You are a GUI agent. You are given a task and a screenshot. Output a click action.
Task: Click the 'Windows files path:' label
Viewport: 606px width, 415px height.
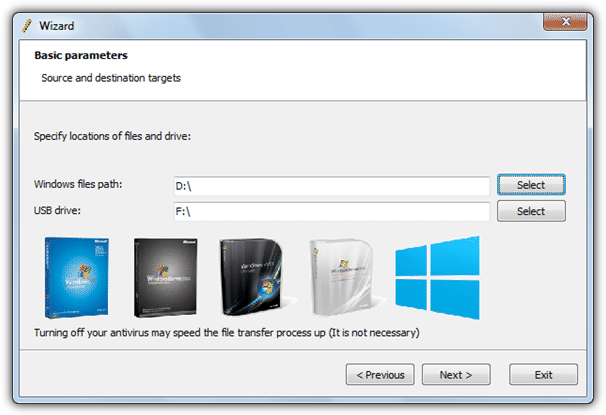78,184
